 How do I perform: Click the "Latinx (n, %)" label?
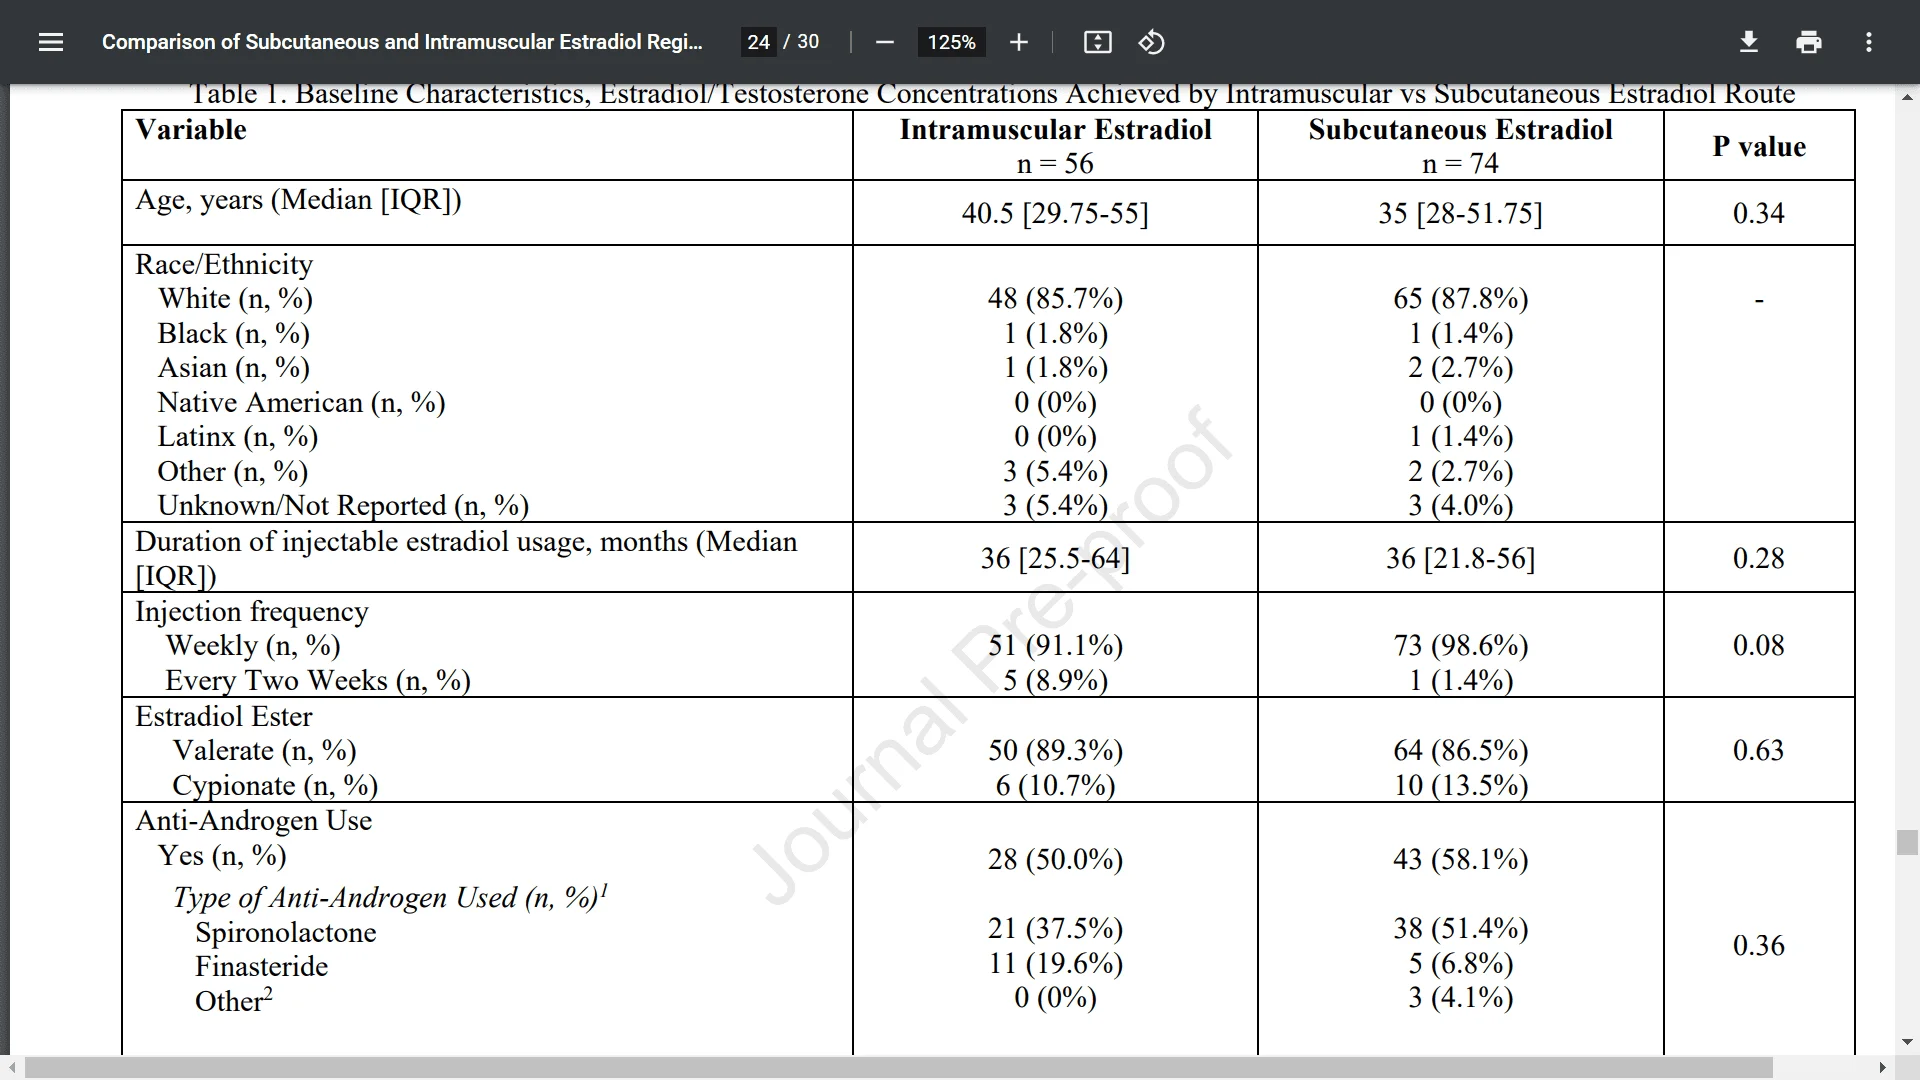coord(238,437)
